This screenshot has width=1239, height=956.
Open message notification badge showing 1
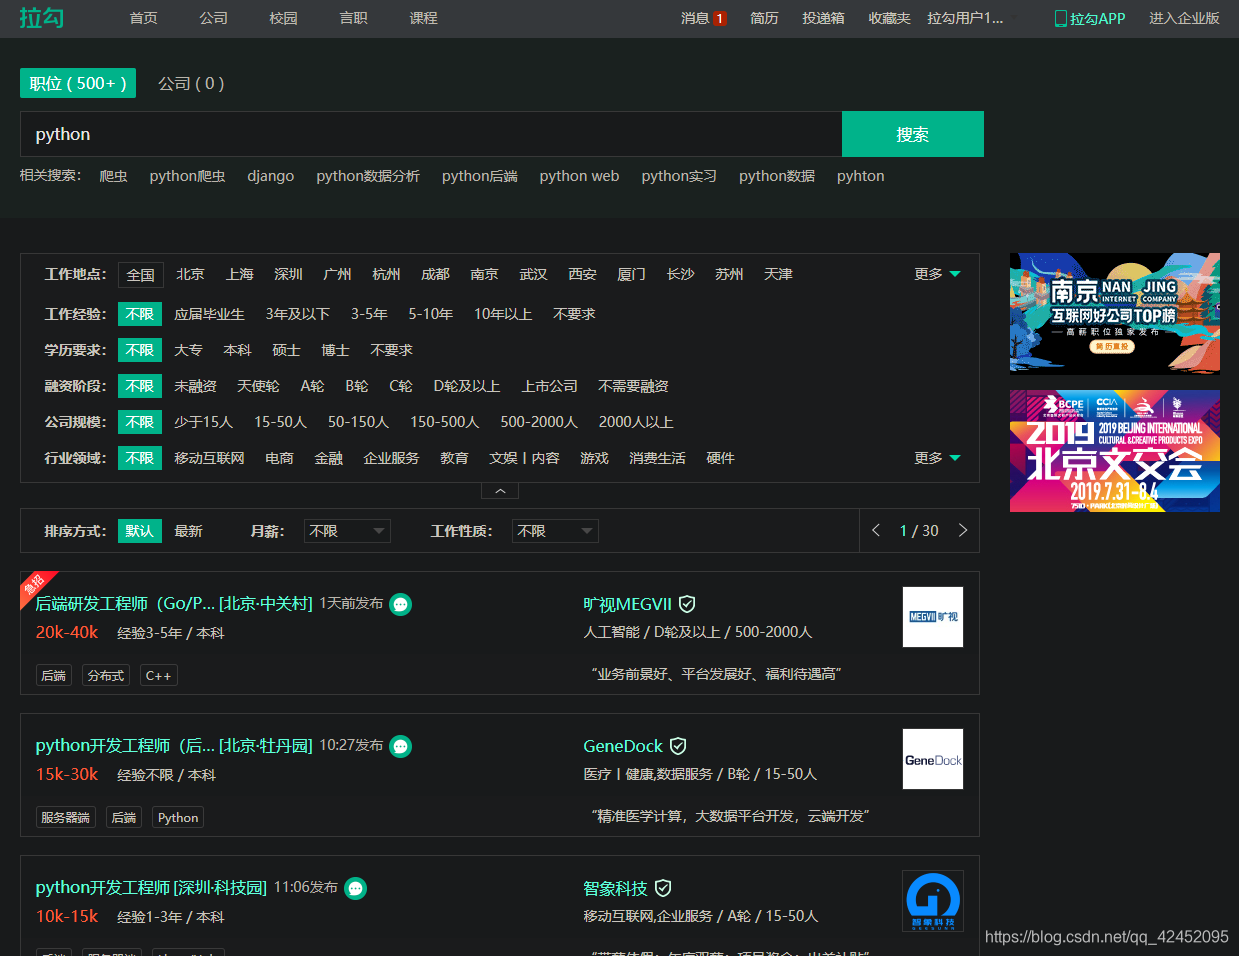[x=720, y=18]
